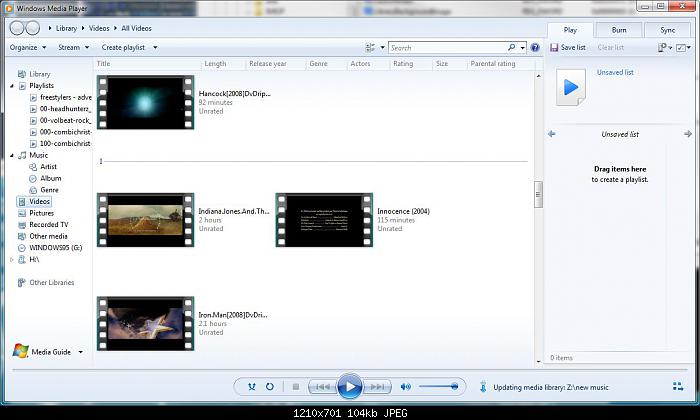Switch to the Play tab
Screen dimensions: 700x420
coord(570,30)
